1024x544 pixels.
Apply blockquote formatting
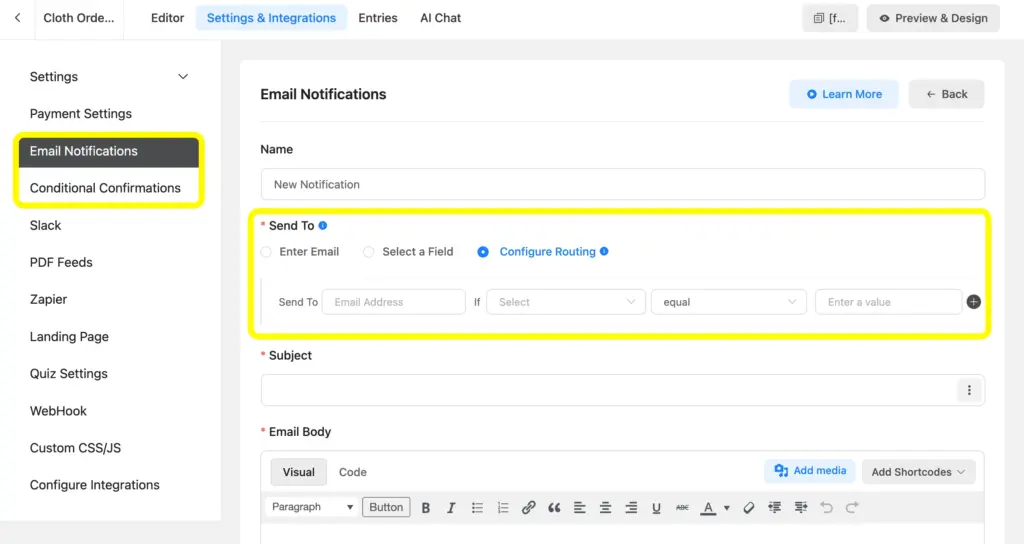pyautogui.click(x=554, y=507)
